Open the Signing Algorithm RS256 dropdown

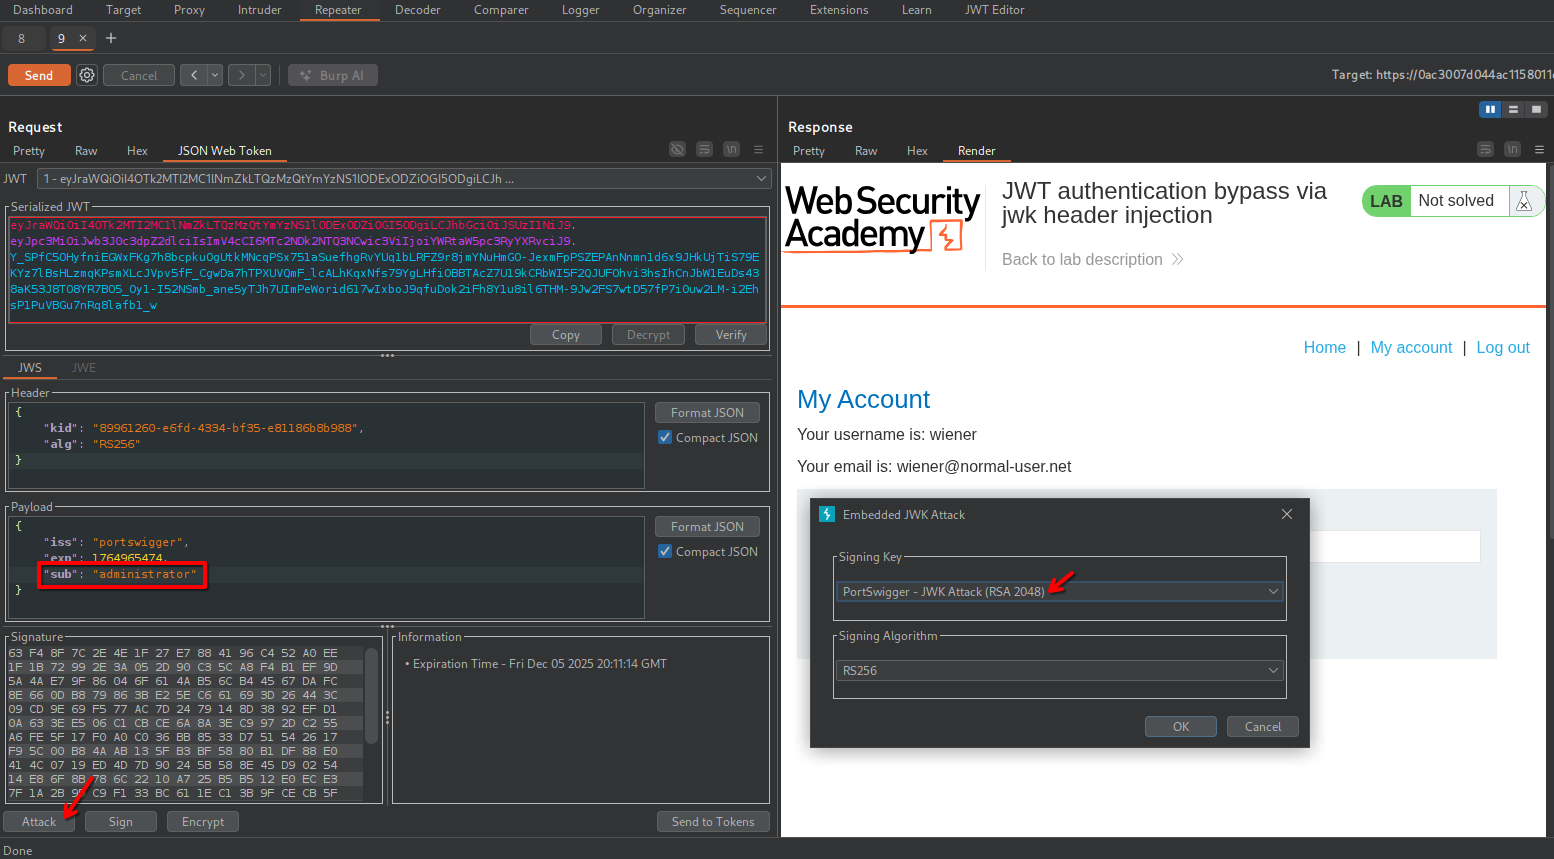(1059, 671)
